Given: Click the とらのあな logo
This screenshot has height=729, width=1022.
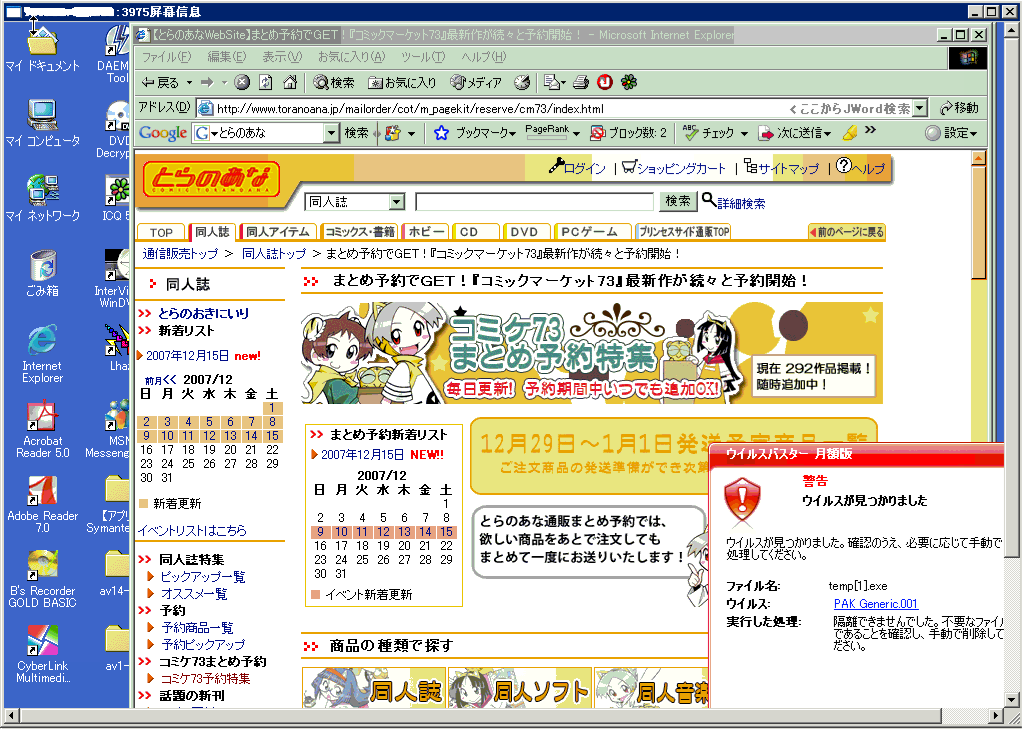Looking at the screenshot, I should pyautogui.click(x=212, y=179).
